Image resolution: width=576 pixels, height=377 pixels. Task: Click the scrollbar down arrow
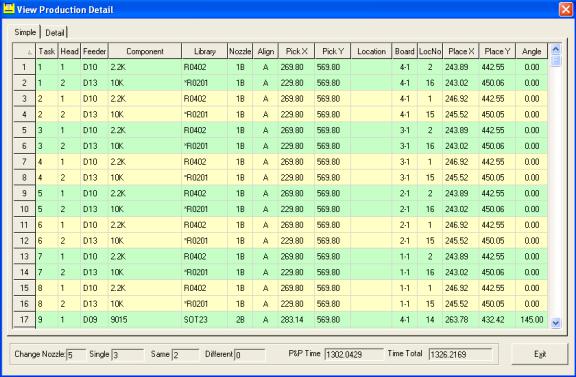(556, 323)
